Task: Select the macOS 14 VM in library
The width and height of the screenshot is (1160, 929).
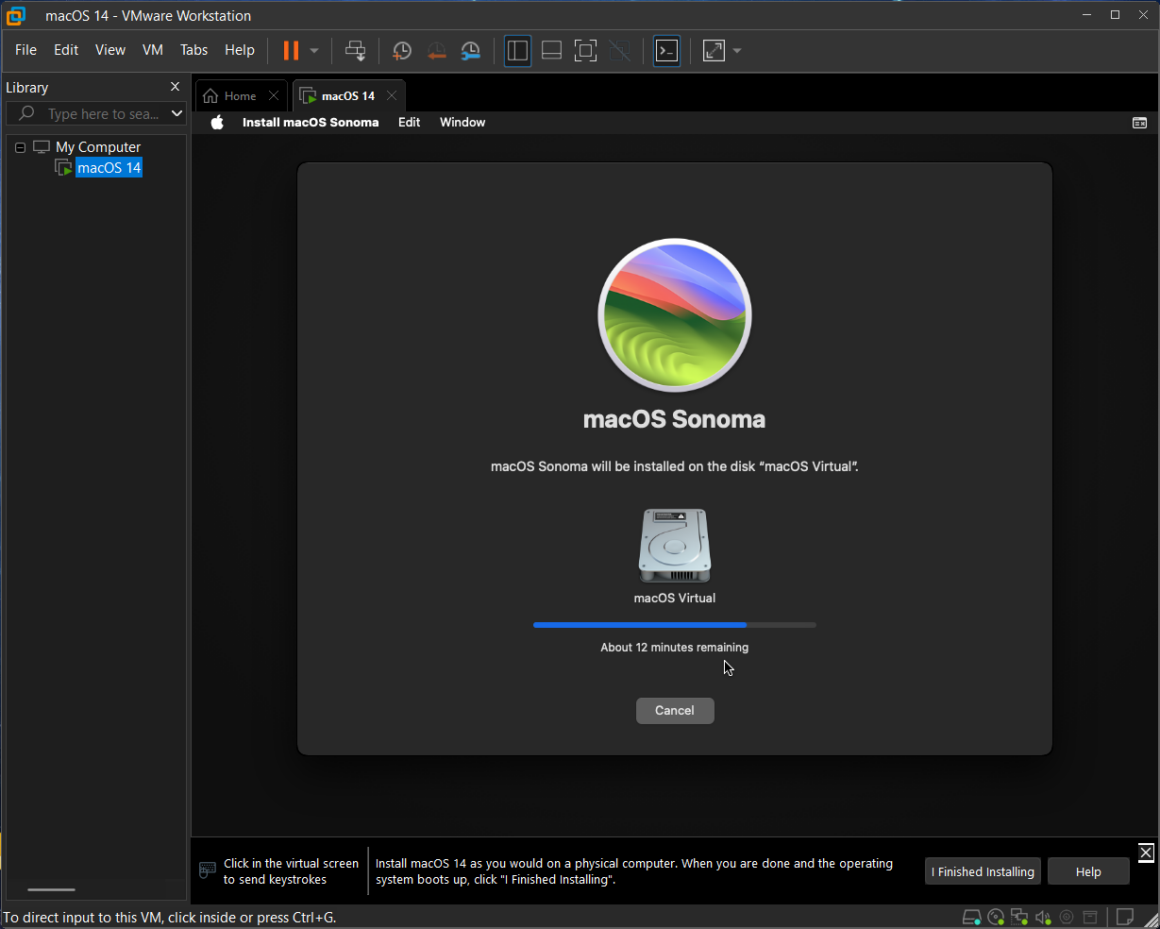Action: 109,168
